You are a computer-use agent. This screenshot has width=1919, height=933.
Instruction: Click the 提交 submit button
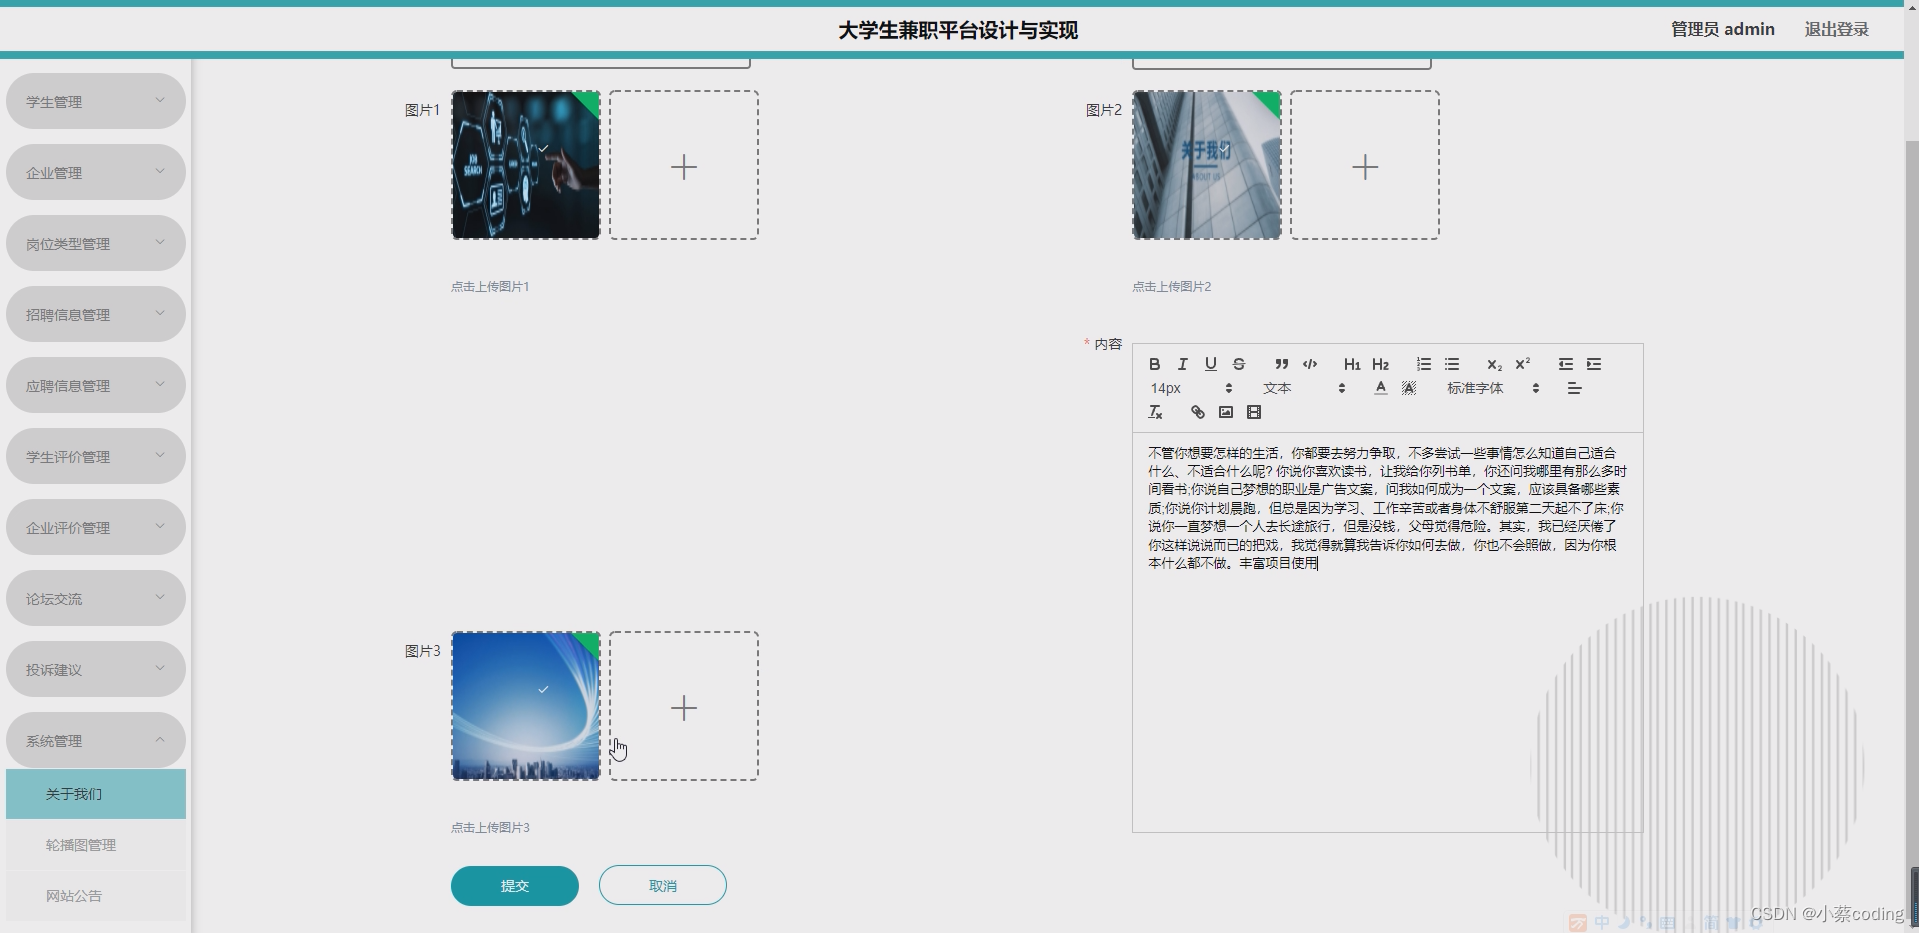(515, 886)
